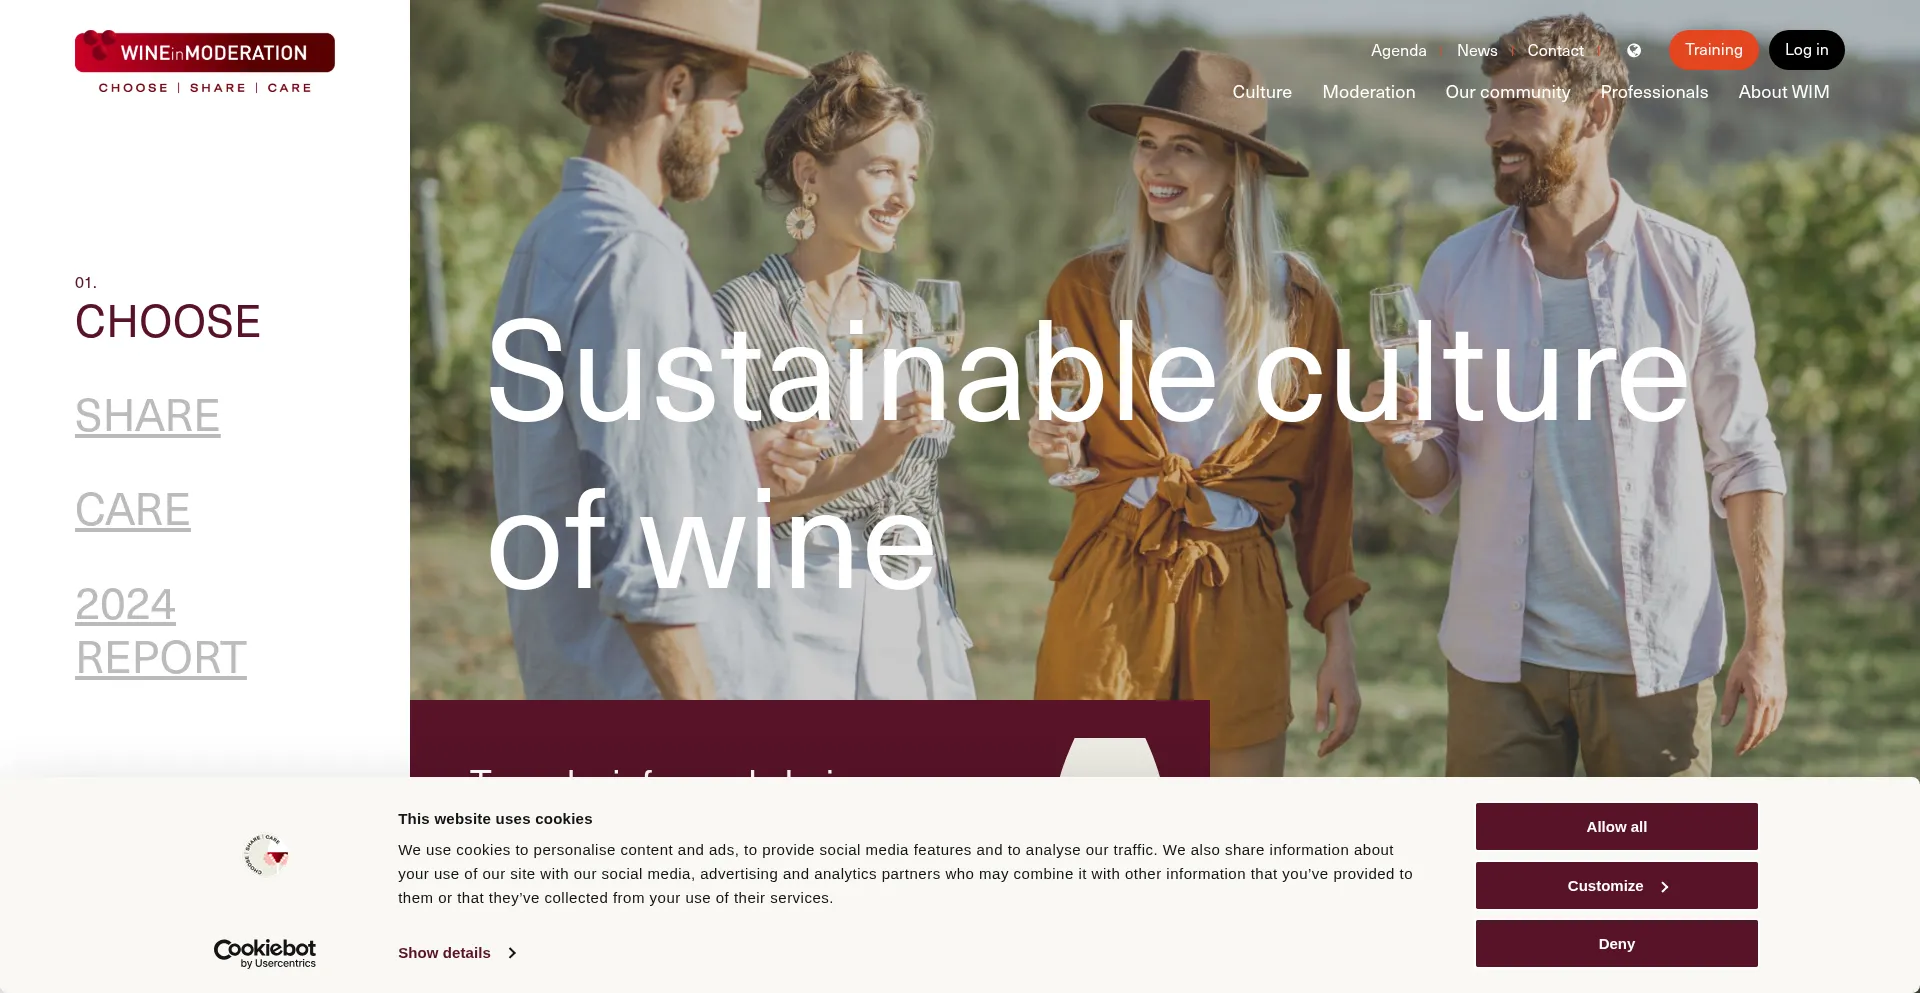
Task: Open the globe language selector icon
Action: pos(1634,51)
